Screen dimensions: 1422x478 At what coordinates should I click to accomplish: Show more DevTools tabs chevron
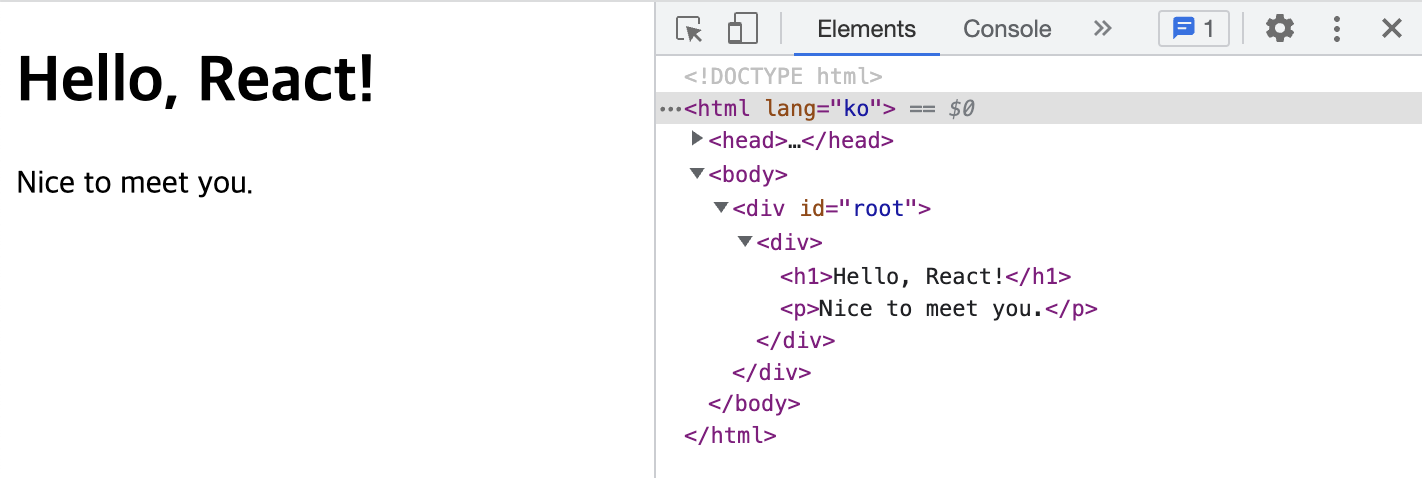pos(1102,29)
